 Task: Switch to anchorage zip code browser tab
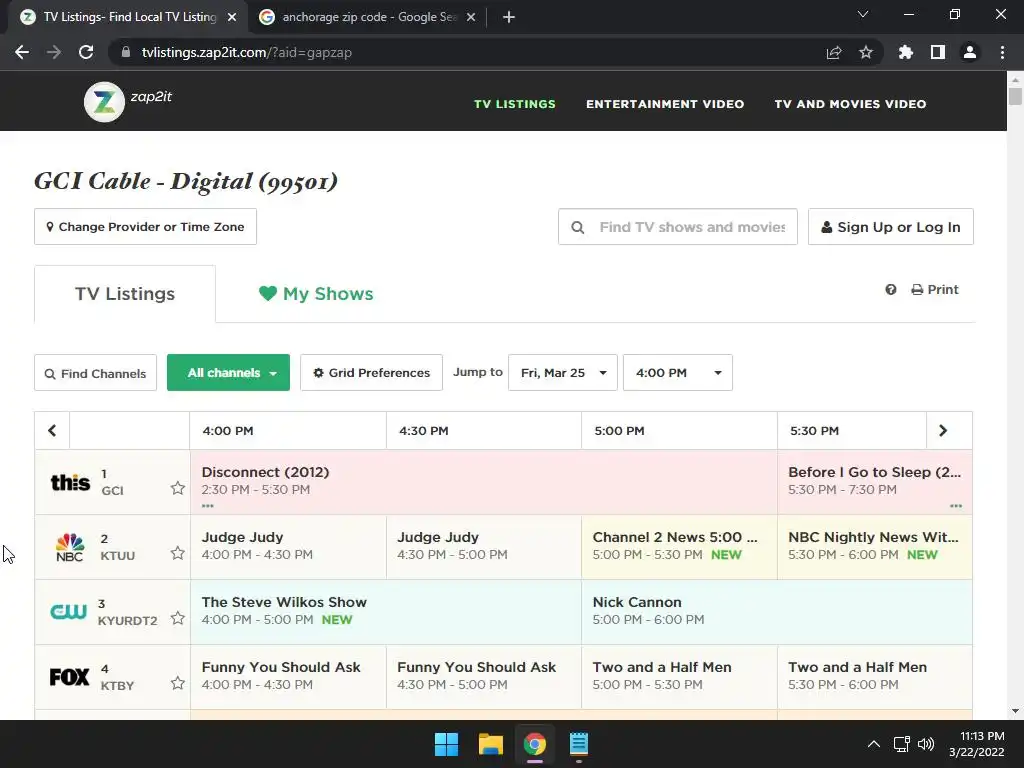(368, 17)
